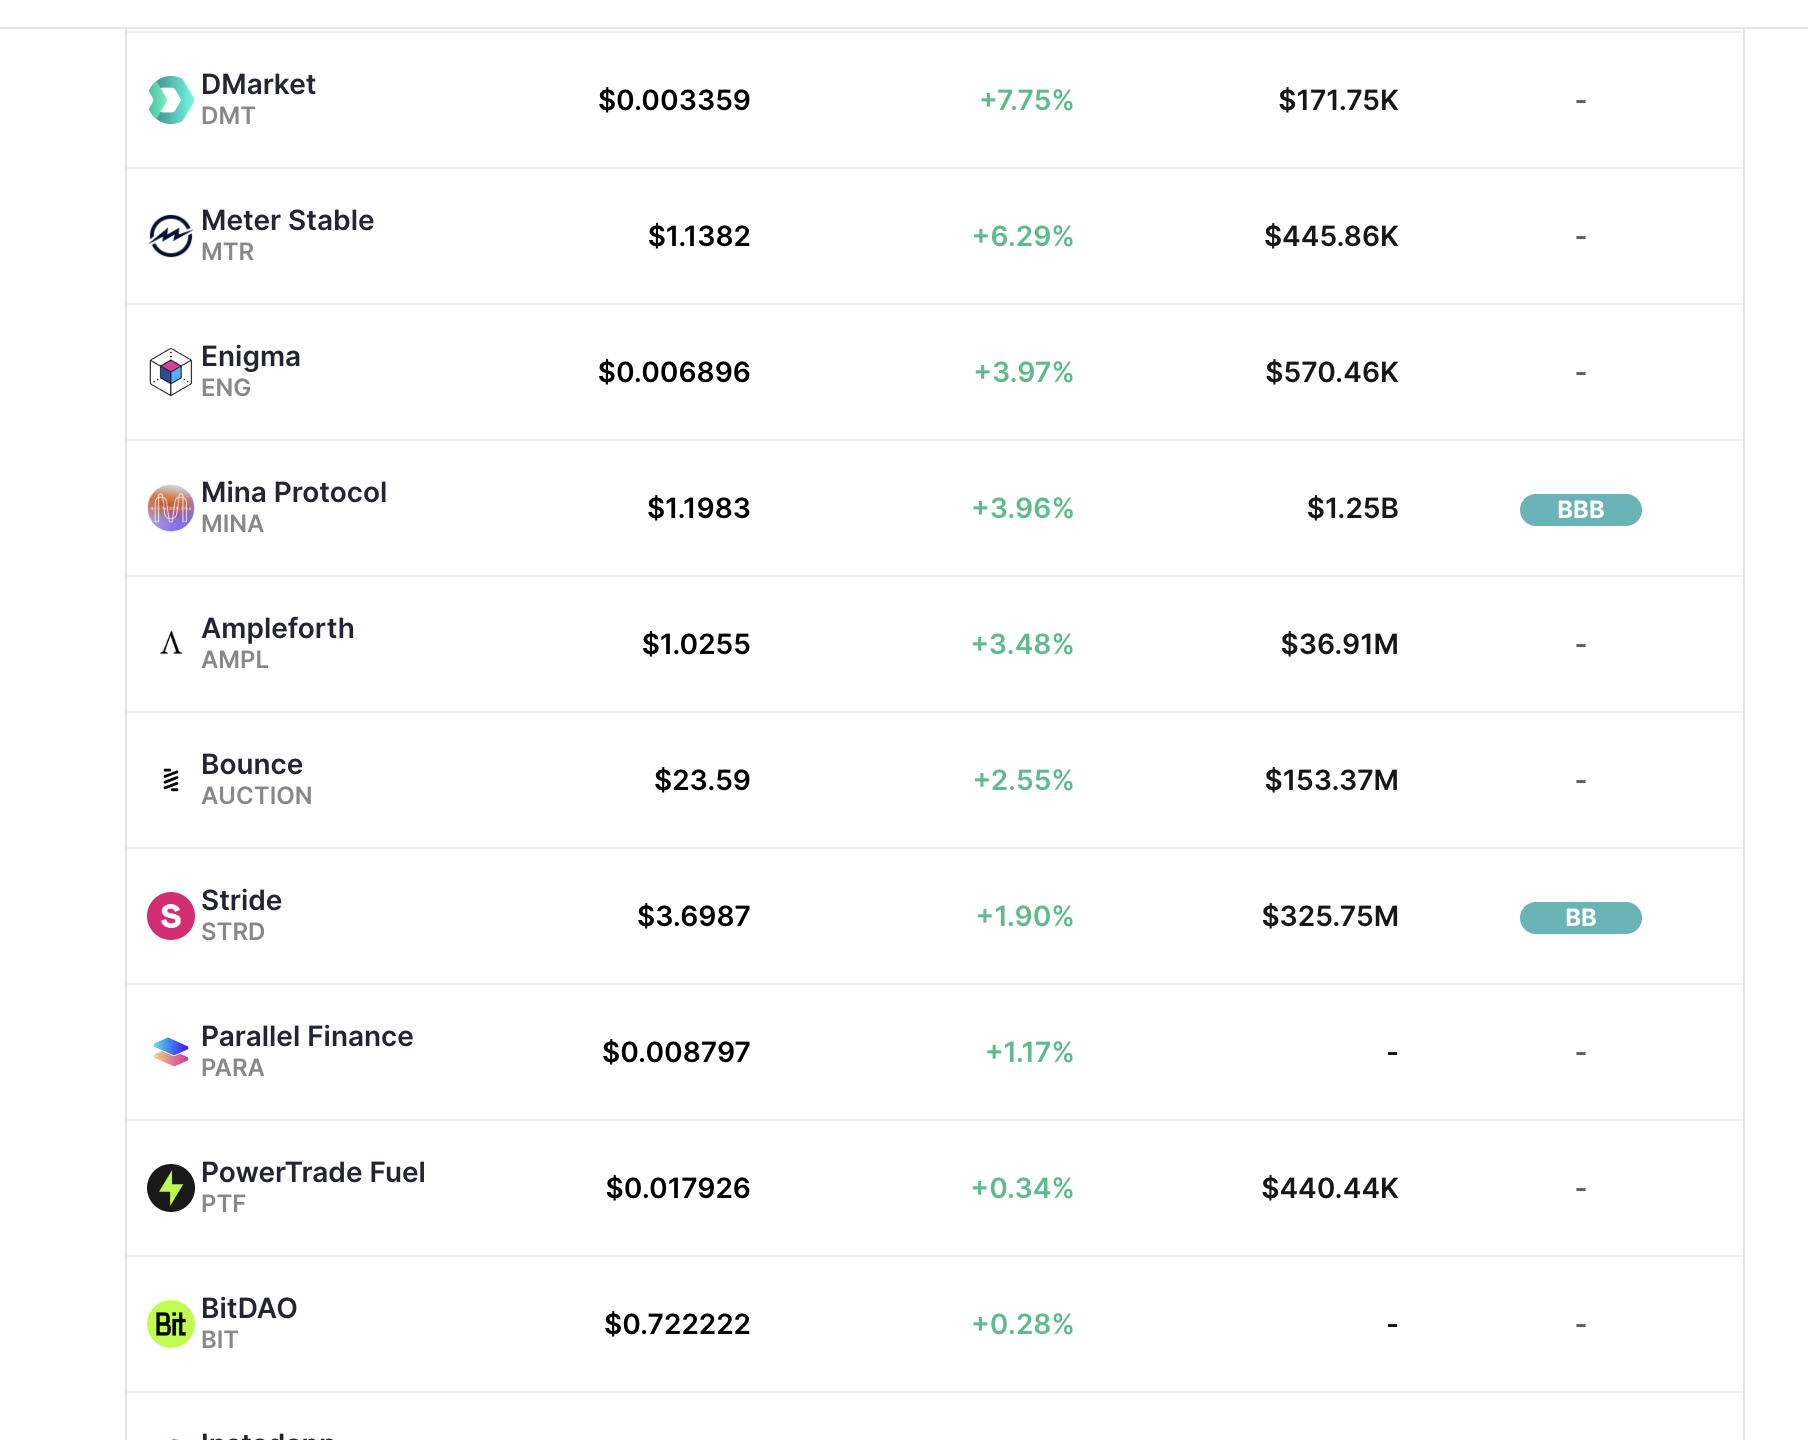
Task: Click the +1.17% change value
Action: pyautogui.click(x=1029, y=1052)
